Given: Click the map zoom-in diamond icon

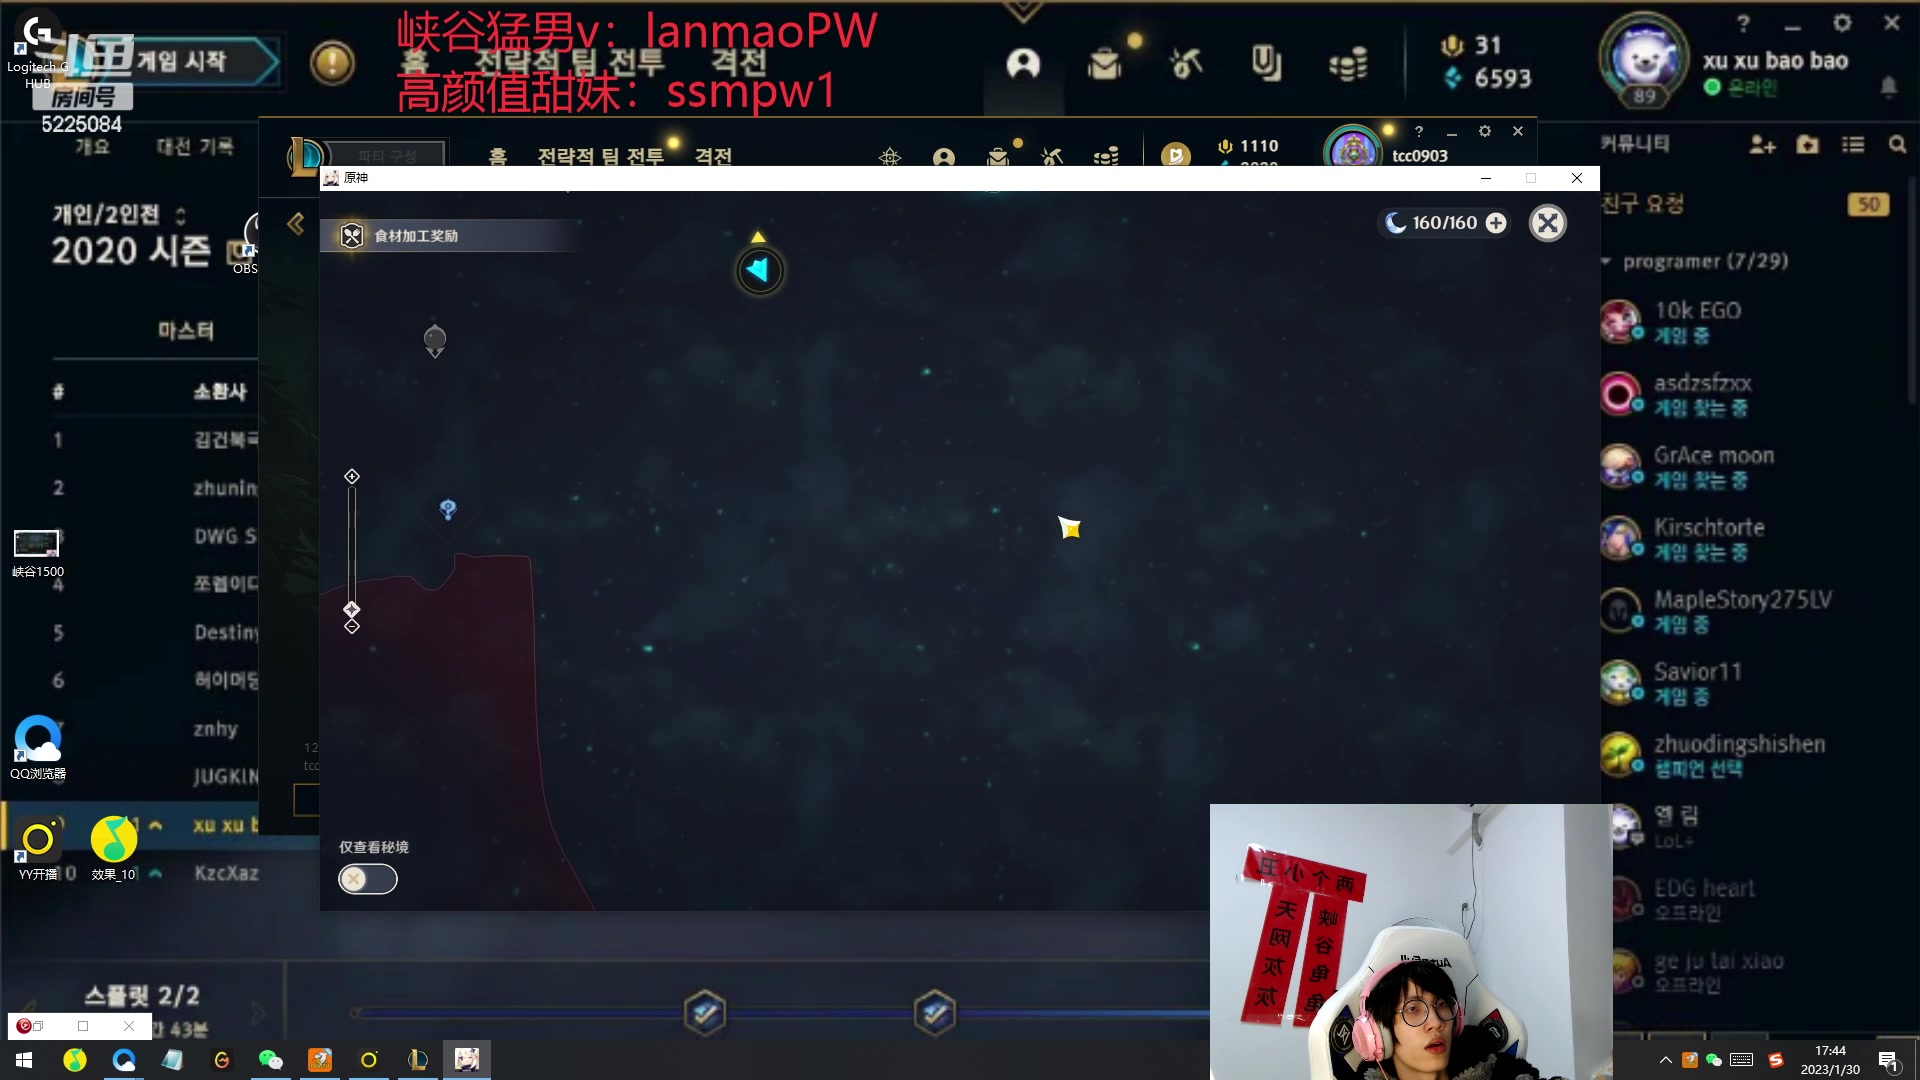Looking at the screenshot, I should [x=352, y=477].
